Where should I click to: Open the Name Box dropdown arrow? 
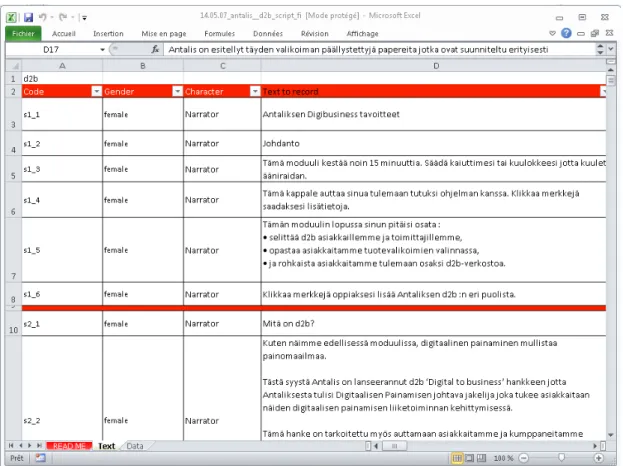(x=102, y=50)
